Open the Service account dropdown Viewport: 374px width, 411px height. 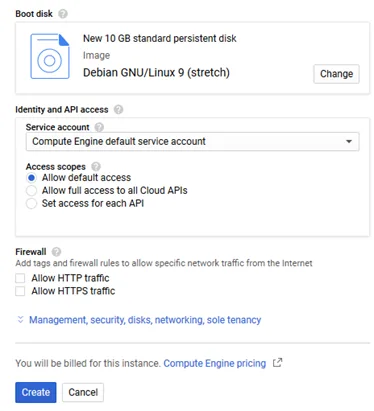[192, 142]
